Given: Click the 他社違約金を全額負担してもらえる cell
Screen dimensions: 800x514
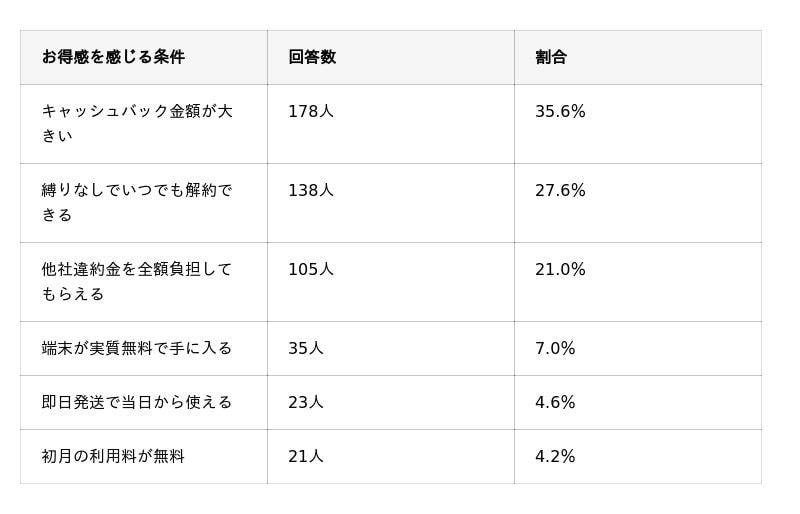Looking at the screenshot, I should (137, 281).
